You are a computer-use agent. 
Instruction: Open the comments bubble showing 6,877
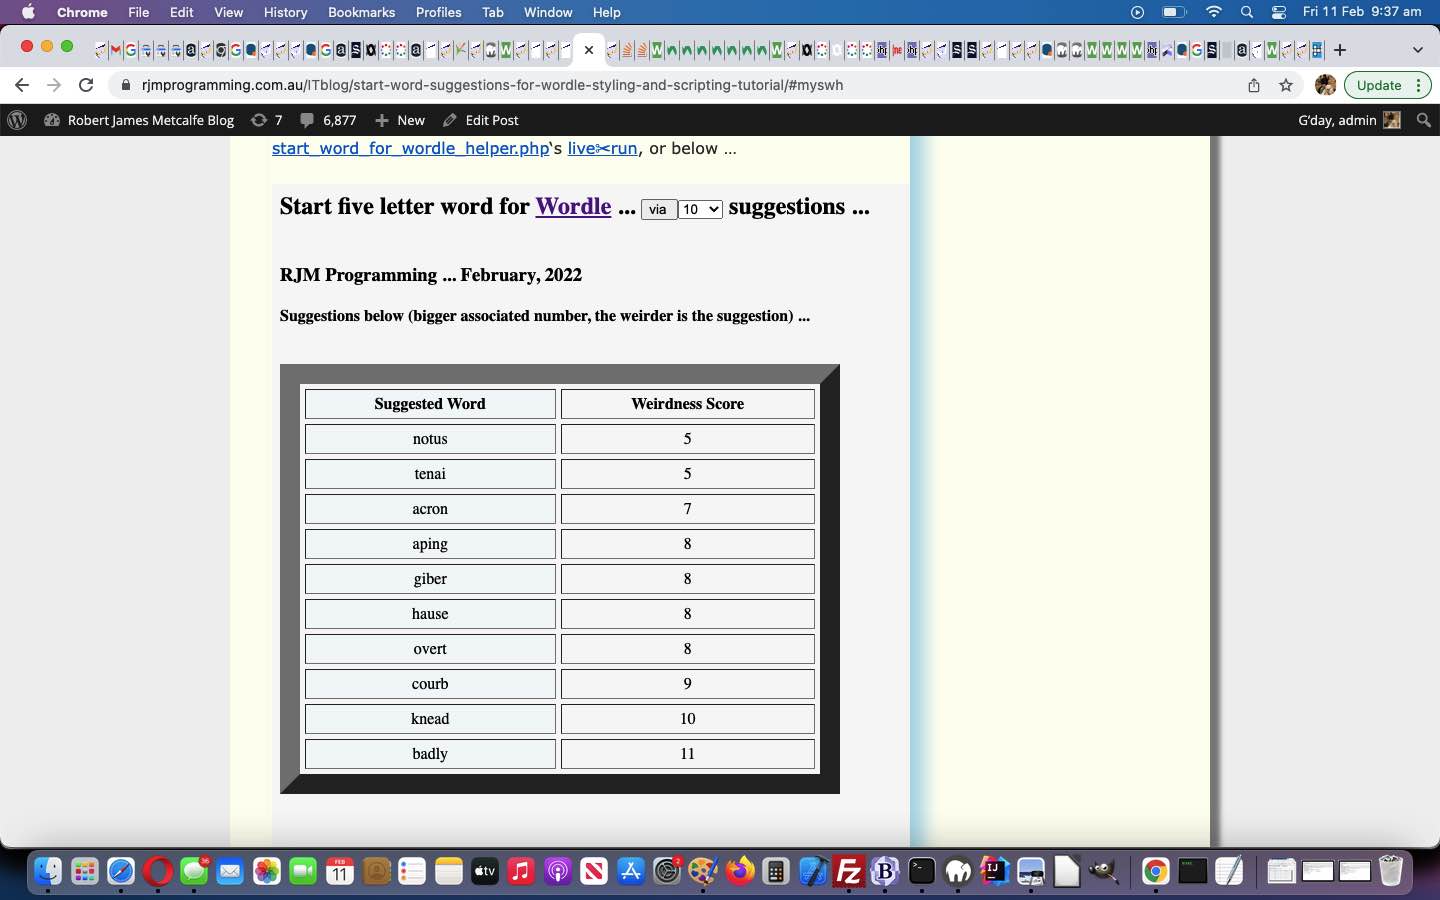pyautogui.click(x=328, y=120)
